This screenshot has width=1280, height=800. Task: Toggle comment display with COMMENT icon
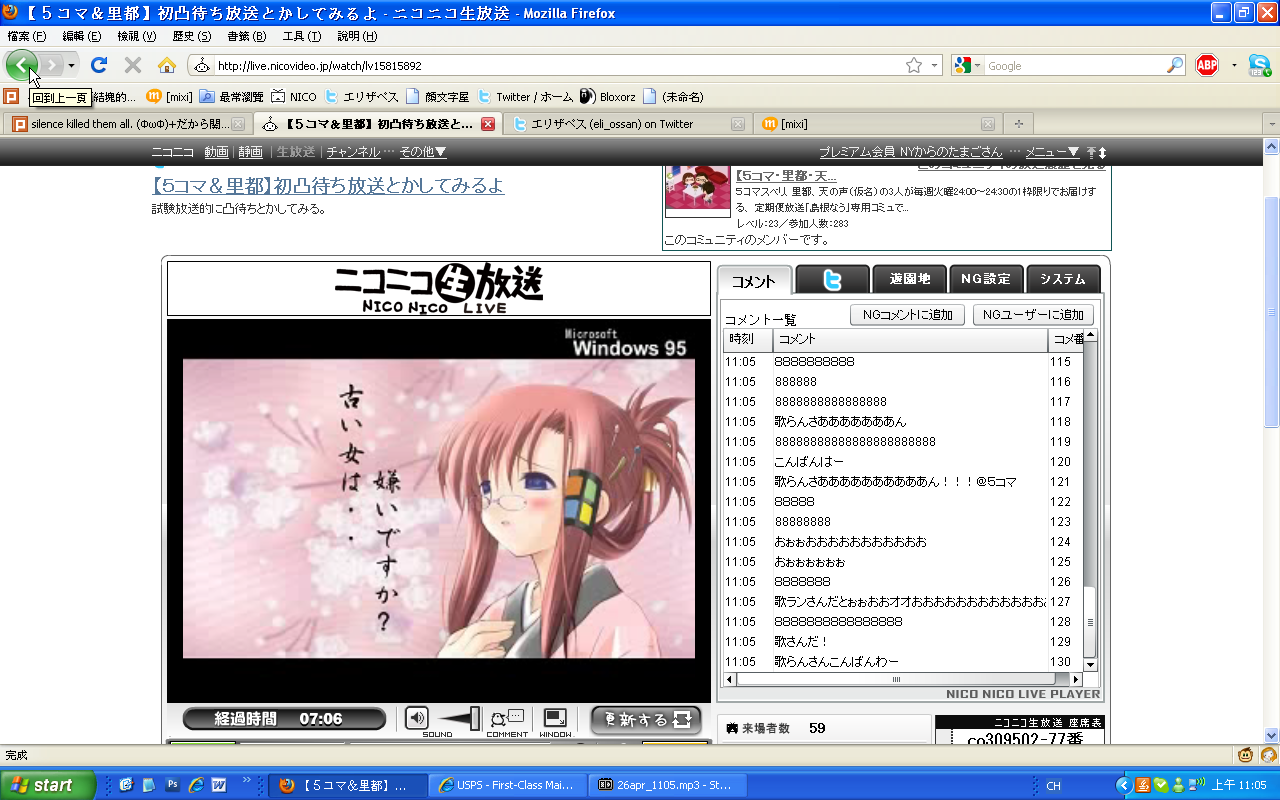point(507,719)
